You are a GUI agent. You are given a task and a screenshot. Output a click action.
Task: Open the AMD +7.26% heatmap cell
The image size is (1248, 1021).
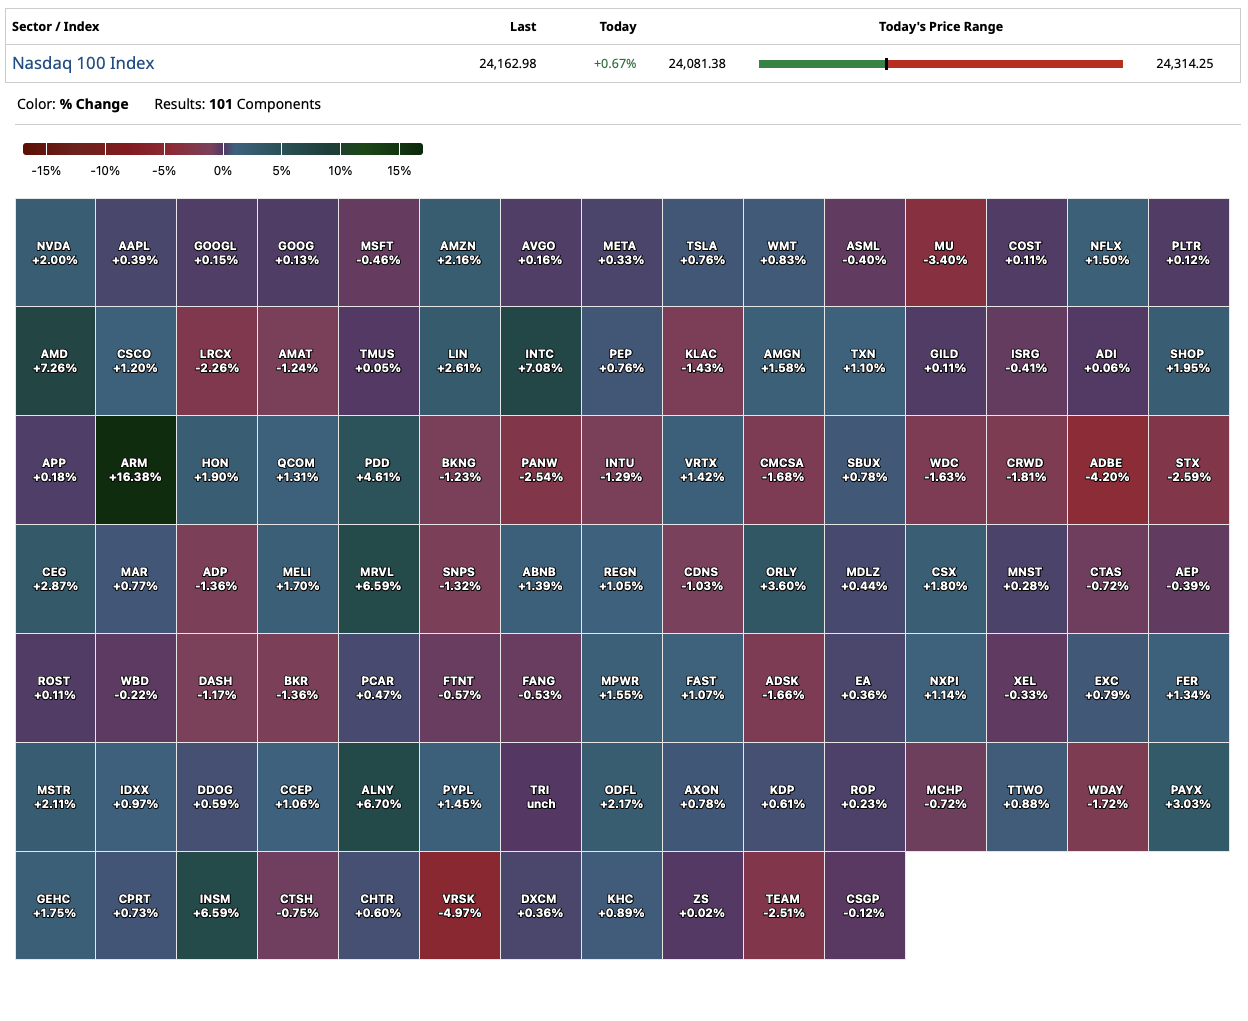(x=55, y=360)
